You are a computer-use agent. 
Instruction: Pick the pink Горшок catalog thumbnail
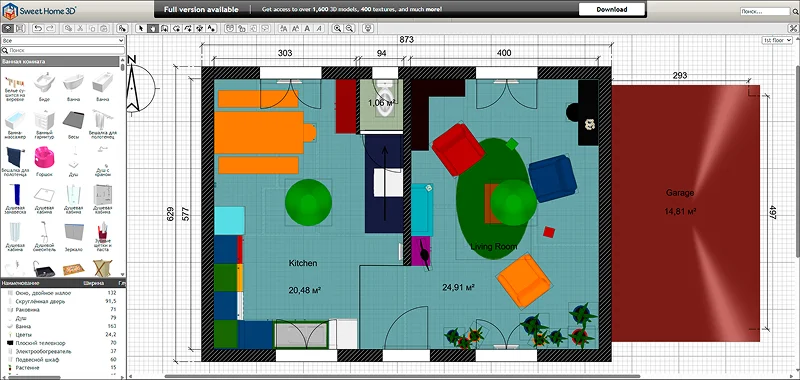44,157
